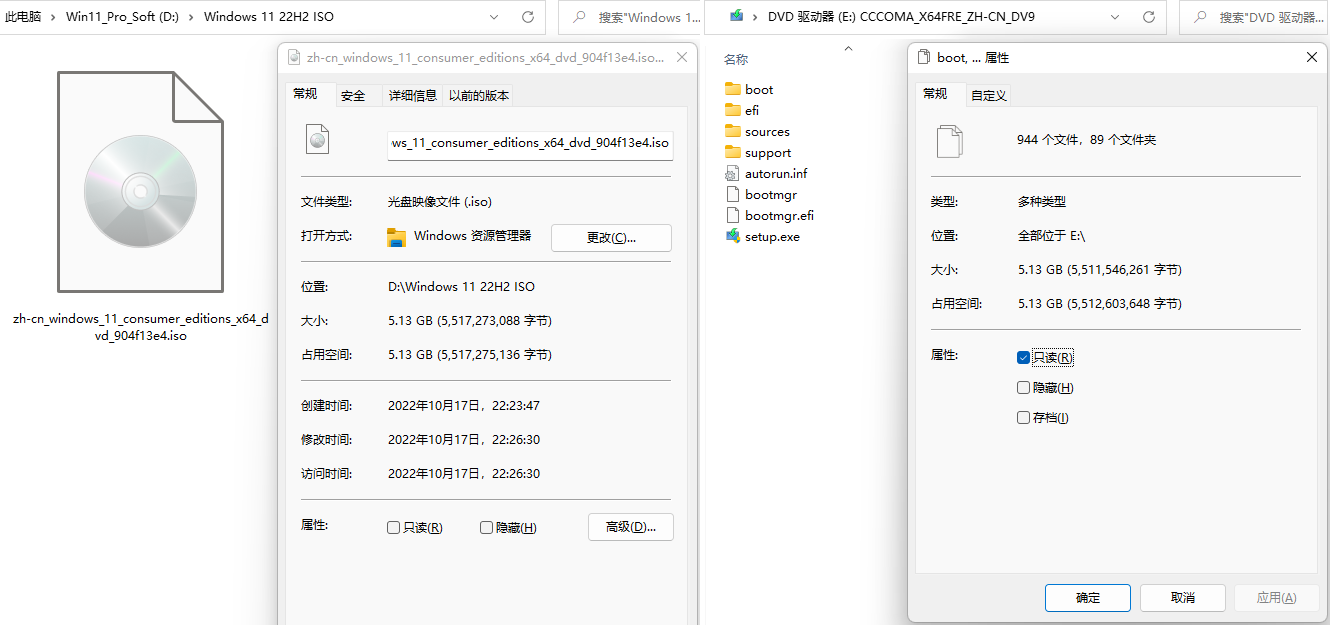Refresh the Windows 11 22H2 ISO folder
This screenshot has width=1330, height=625.
pyautogui.click(x=528, y=17)
